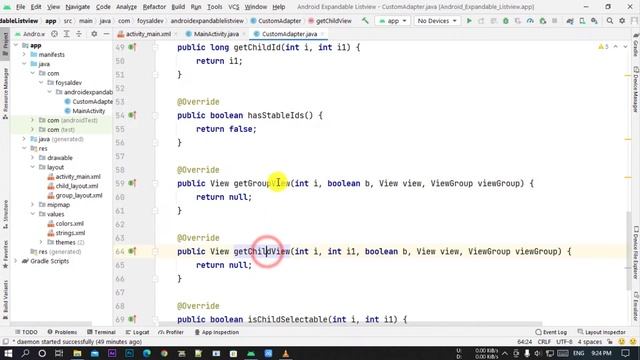Open Project tool window side tab
The height and width of the screenshot is (360, 640).
click(5, 44)
